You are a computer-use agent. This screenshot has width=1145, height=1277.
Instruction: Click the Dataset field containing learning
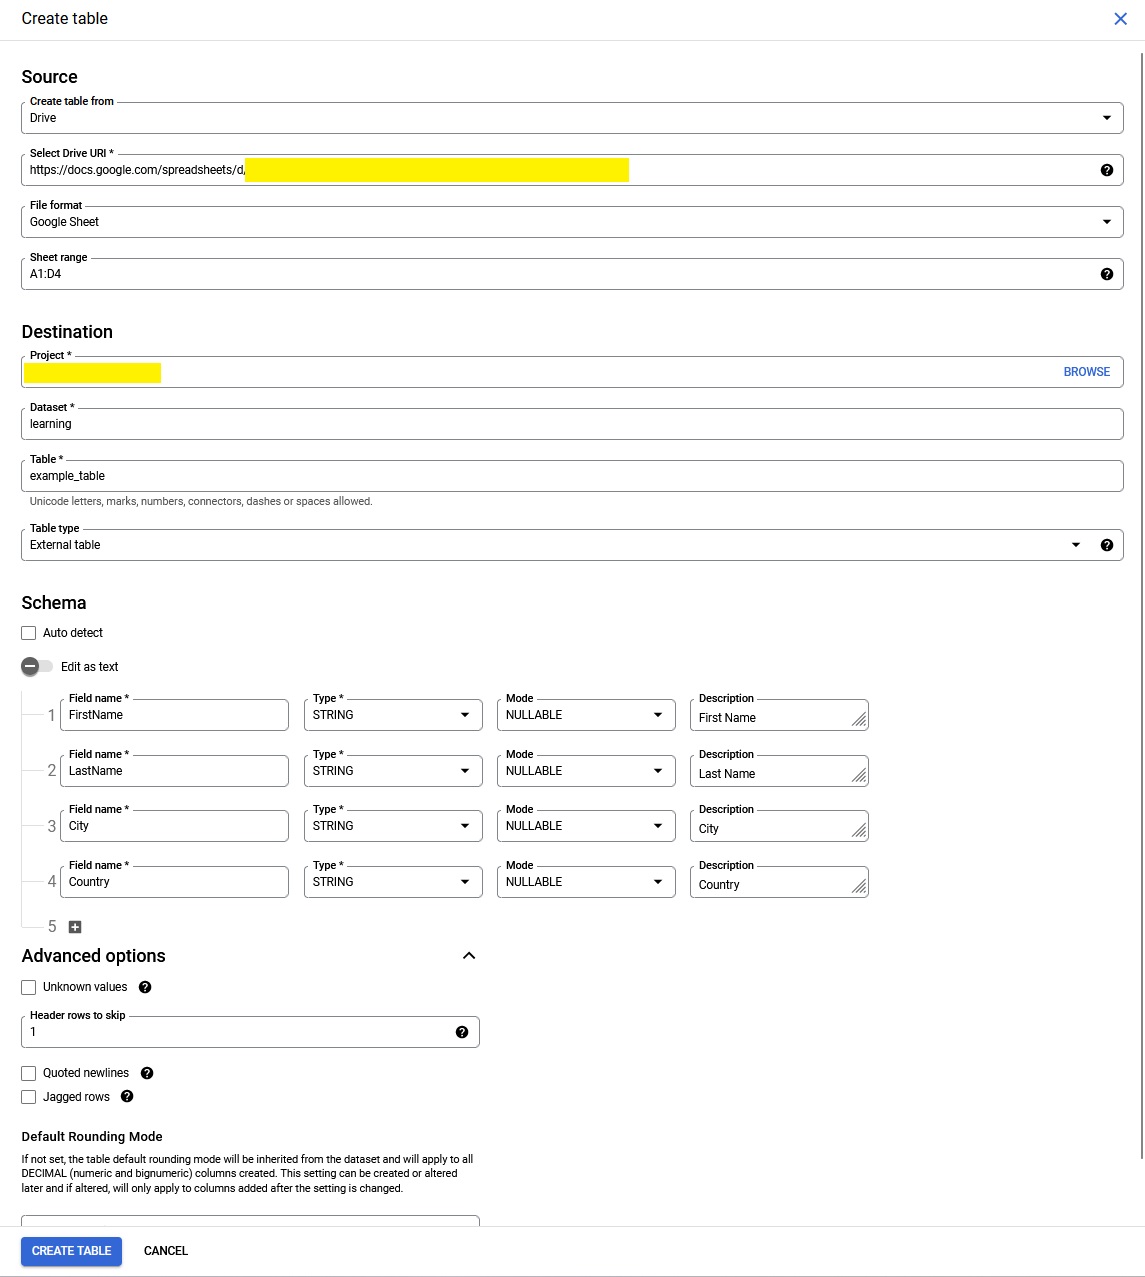(x=572, y=424)
